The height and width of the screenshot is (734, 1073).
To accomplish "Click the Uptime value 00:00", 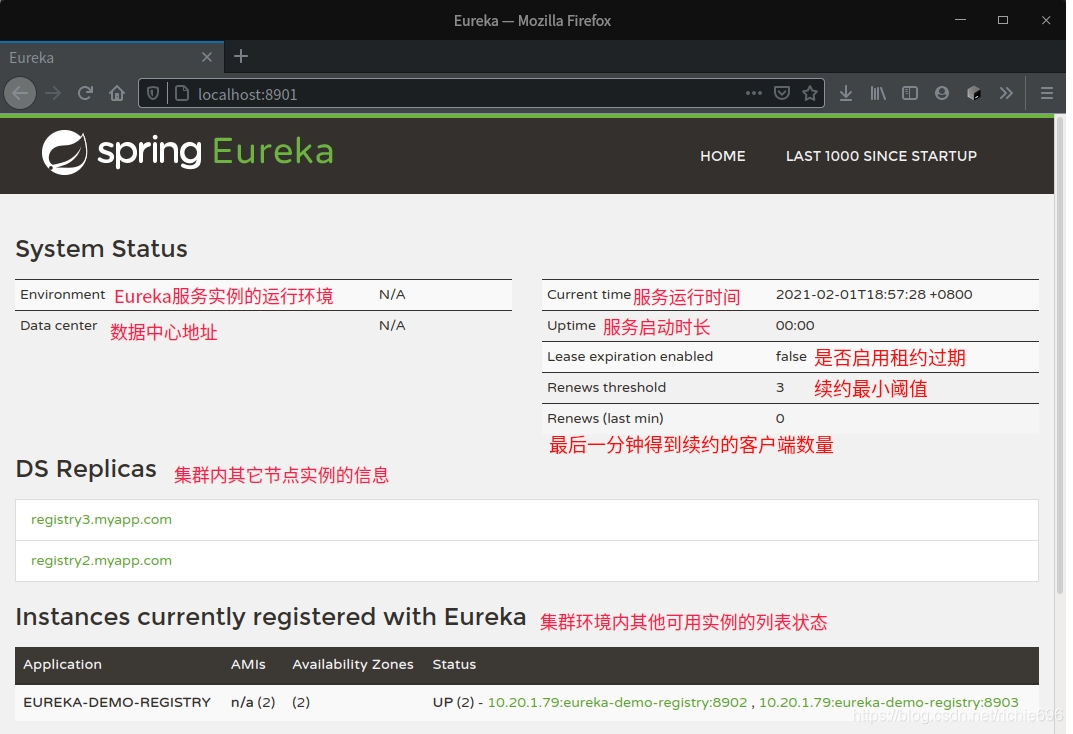I will pyautogui.click(x=794, y=326).
